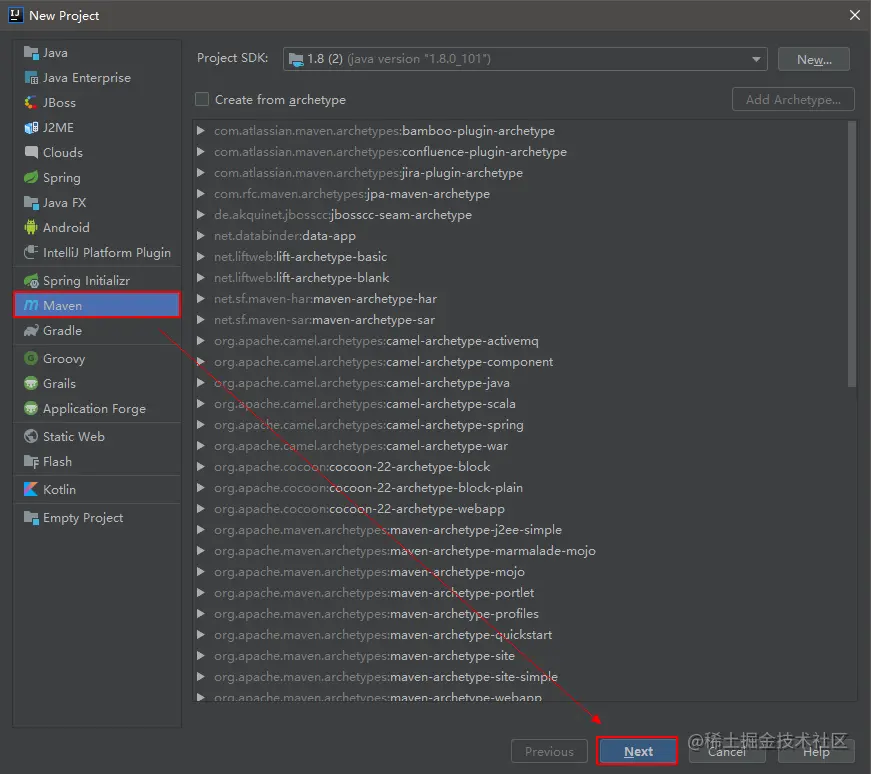Open the Project SDK dropdown arrow
The image size is (871, 774).
point(756,59)
